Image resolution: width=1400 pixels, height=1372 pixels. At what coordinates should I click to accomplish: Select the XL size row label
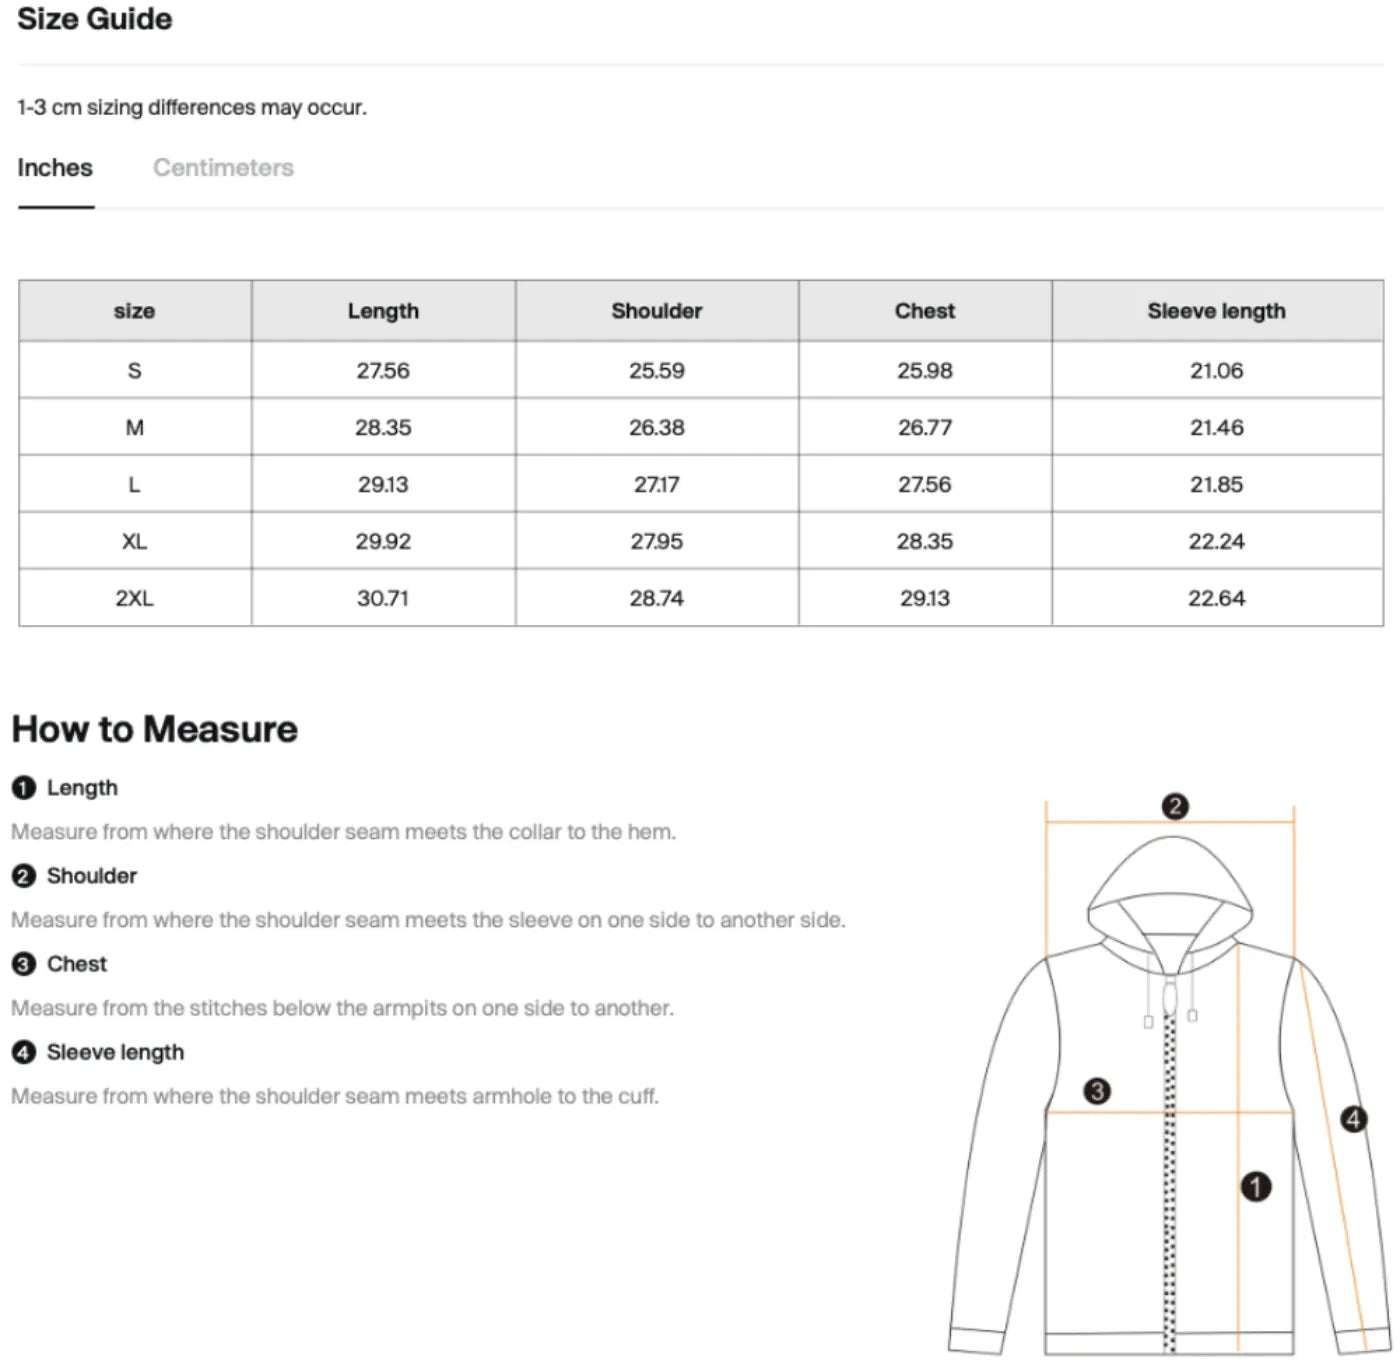134,541
